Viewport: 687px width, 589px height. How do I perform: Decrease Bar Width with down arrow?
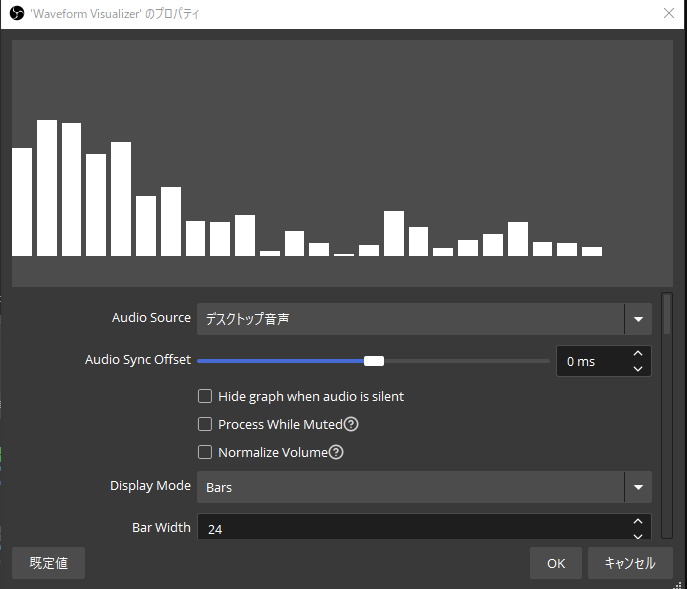[x=637, y=535]
